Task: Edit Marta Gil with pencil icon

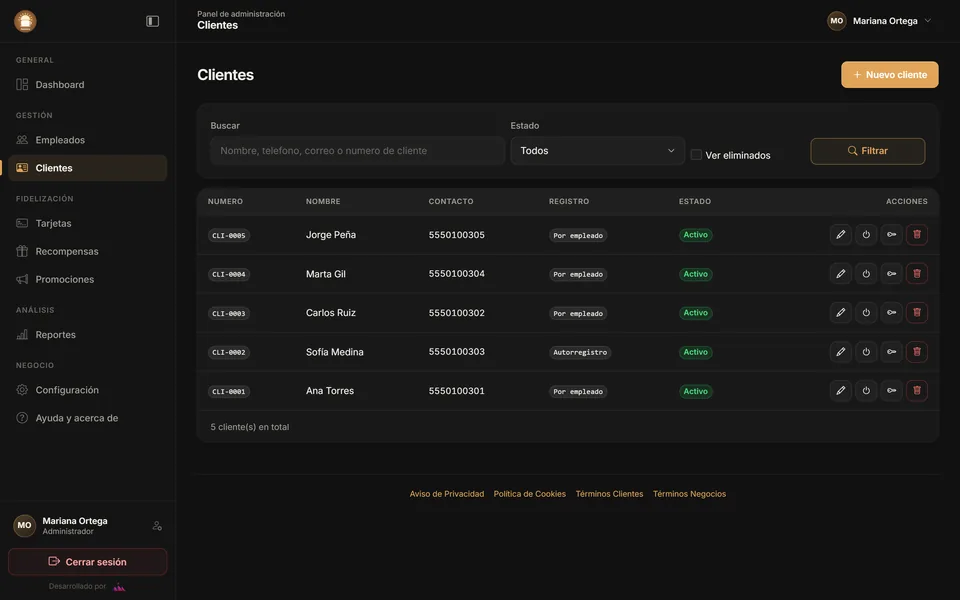Action: [841, 274]
